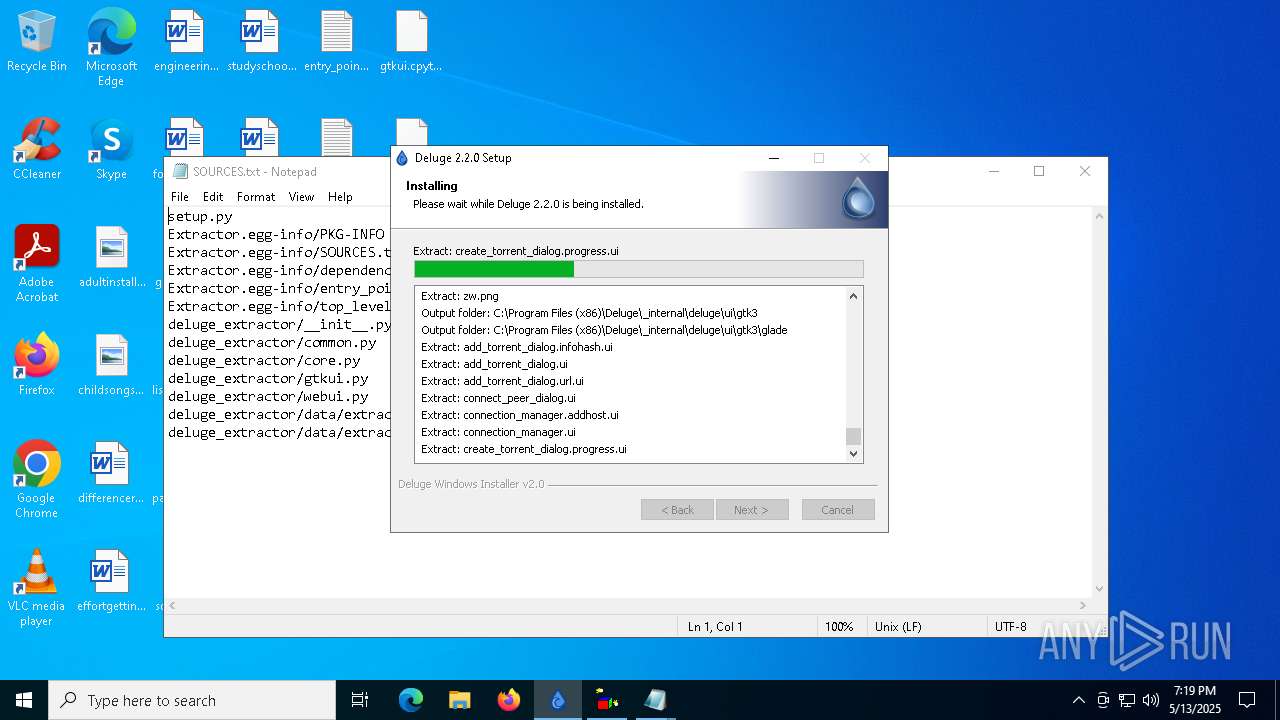Maximize the Notepad window
Image resolution: width=1280 pixels, height=720 pixels.
pyautogui.click(x=1039, y=171)
